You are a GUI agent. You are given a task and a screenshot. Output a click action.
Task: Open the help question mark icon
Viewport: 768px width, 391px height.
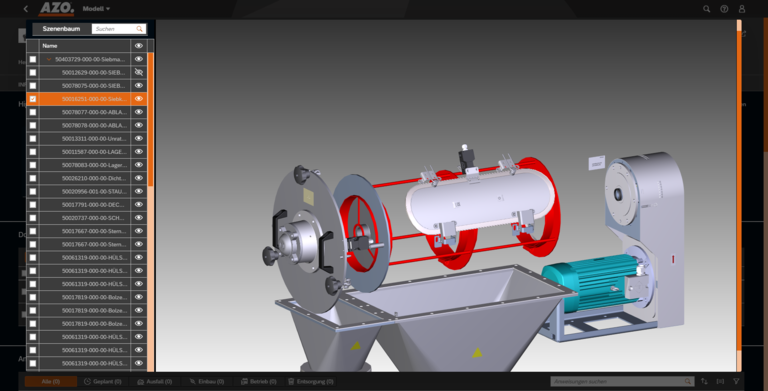tap(724, 9)
